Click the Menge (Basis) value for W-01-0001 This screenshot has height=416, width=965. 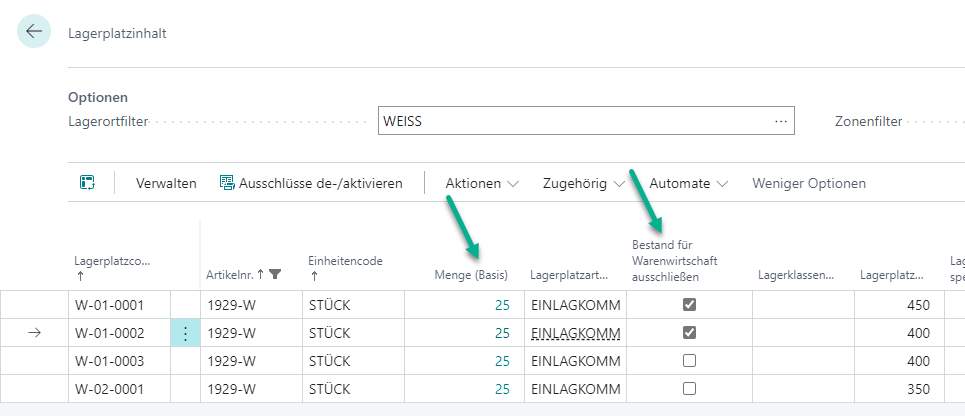point(502,304)
